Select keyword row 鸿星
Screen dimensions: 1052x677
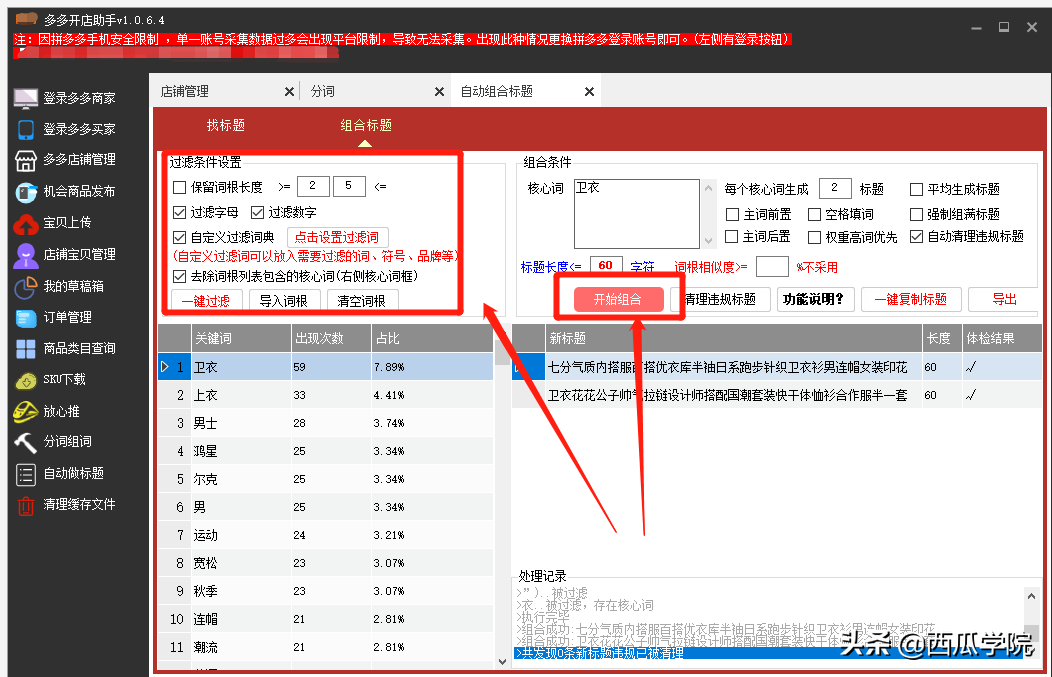[x=325, y=451]
